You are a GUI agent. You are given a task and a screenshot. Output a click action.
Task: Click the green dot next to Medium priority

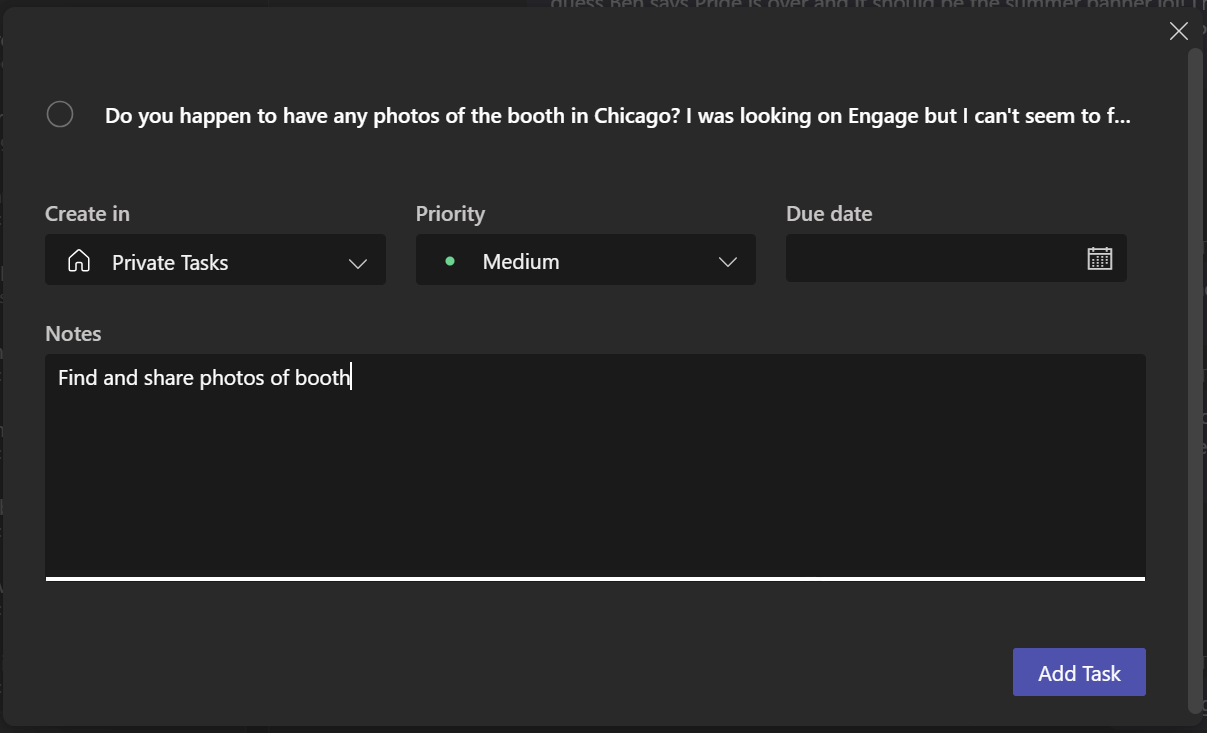pos(450,261)
